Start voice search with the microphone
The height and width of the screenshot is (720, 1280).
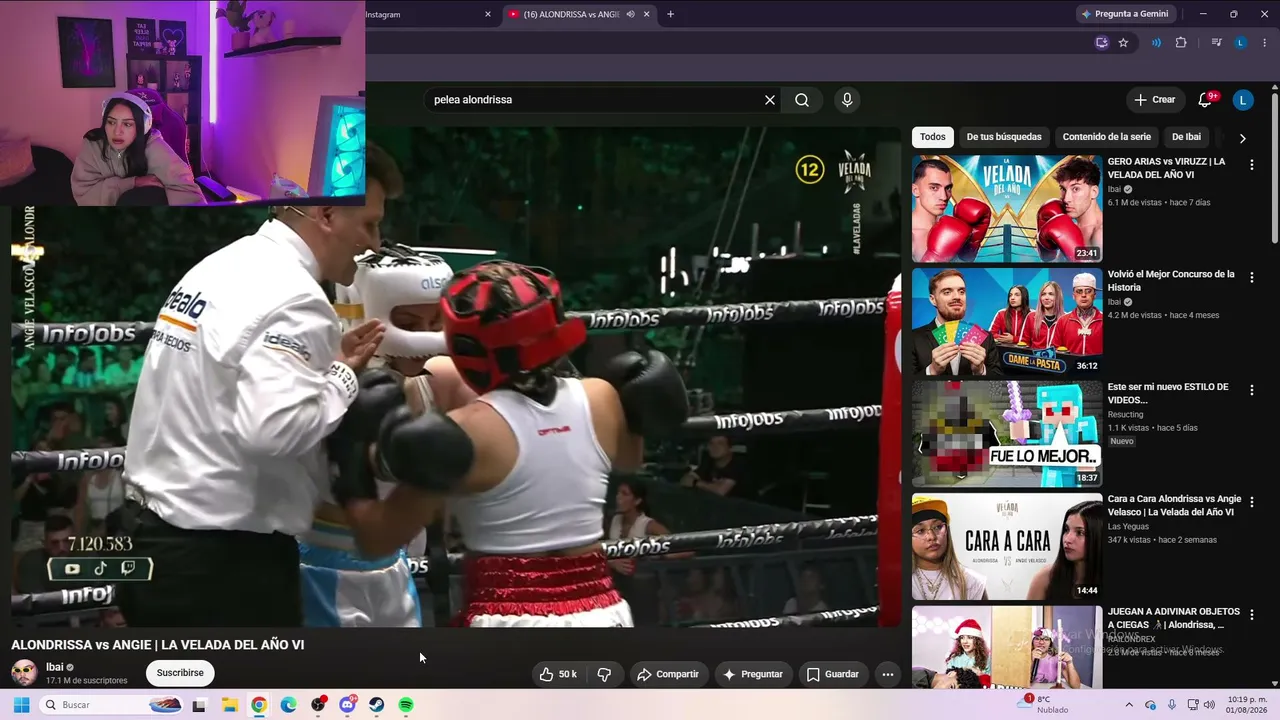847,100
